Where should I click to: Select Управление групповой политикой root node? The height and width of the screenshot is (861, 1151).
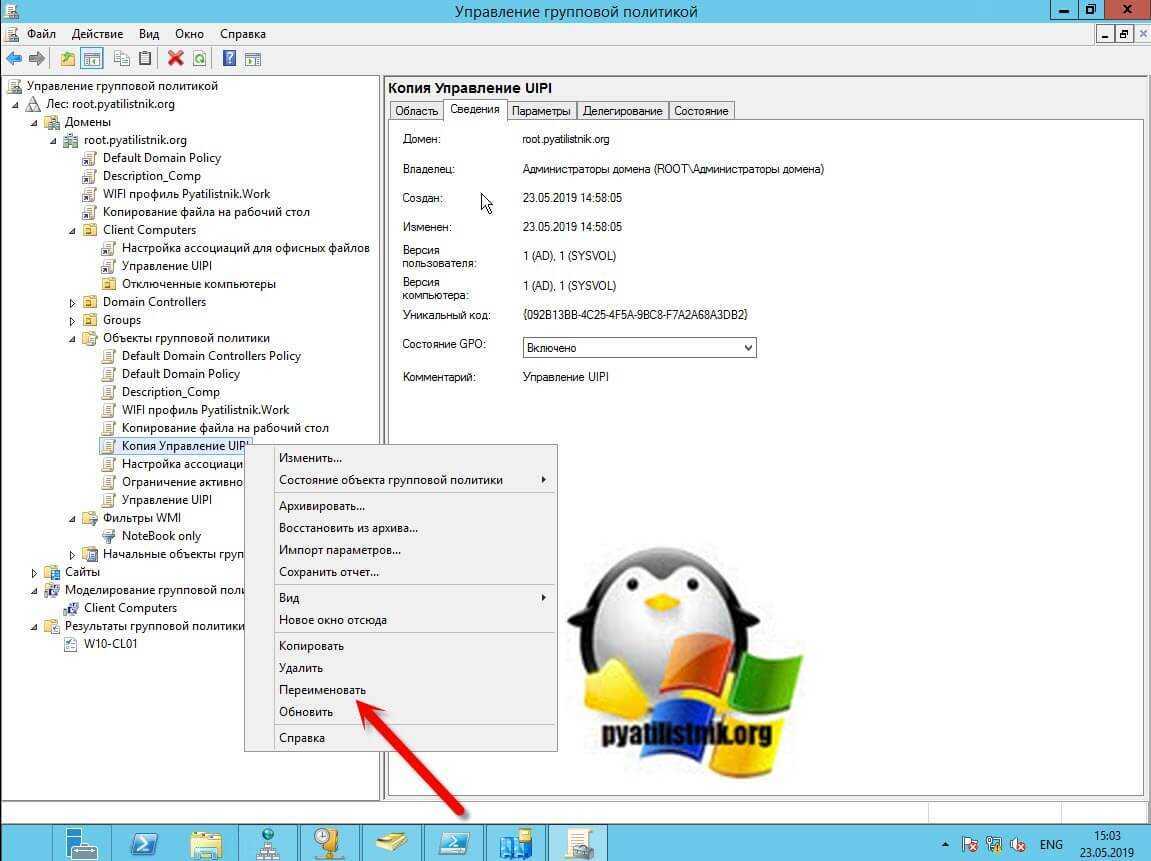(x=123, y=86)
